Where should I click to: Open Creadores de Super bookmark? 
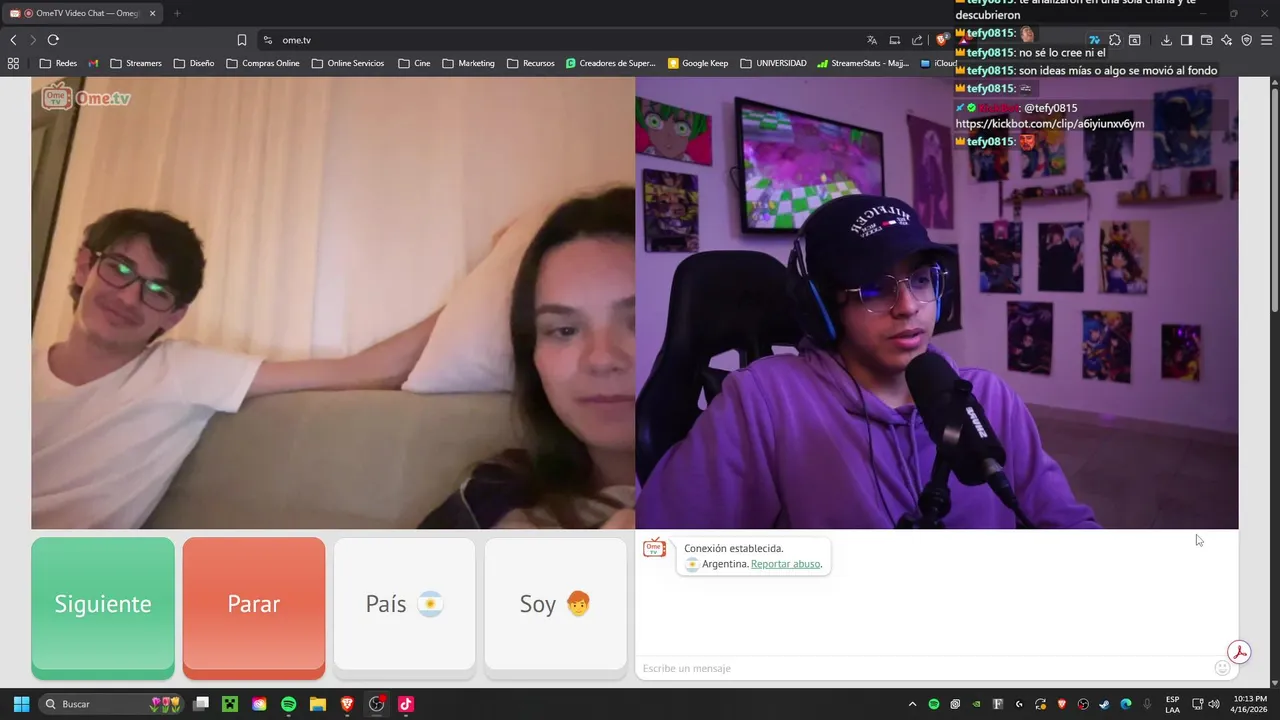click(x=610, y=63)
